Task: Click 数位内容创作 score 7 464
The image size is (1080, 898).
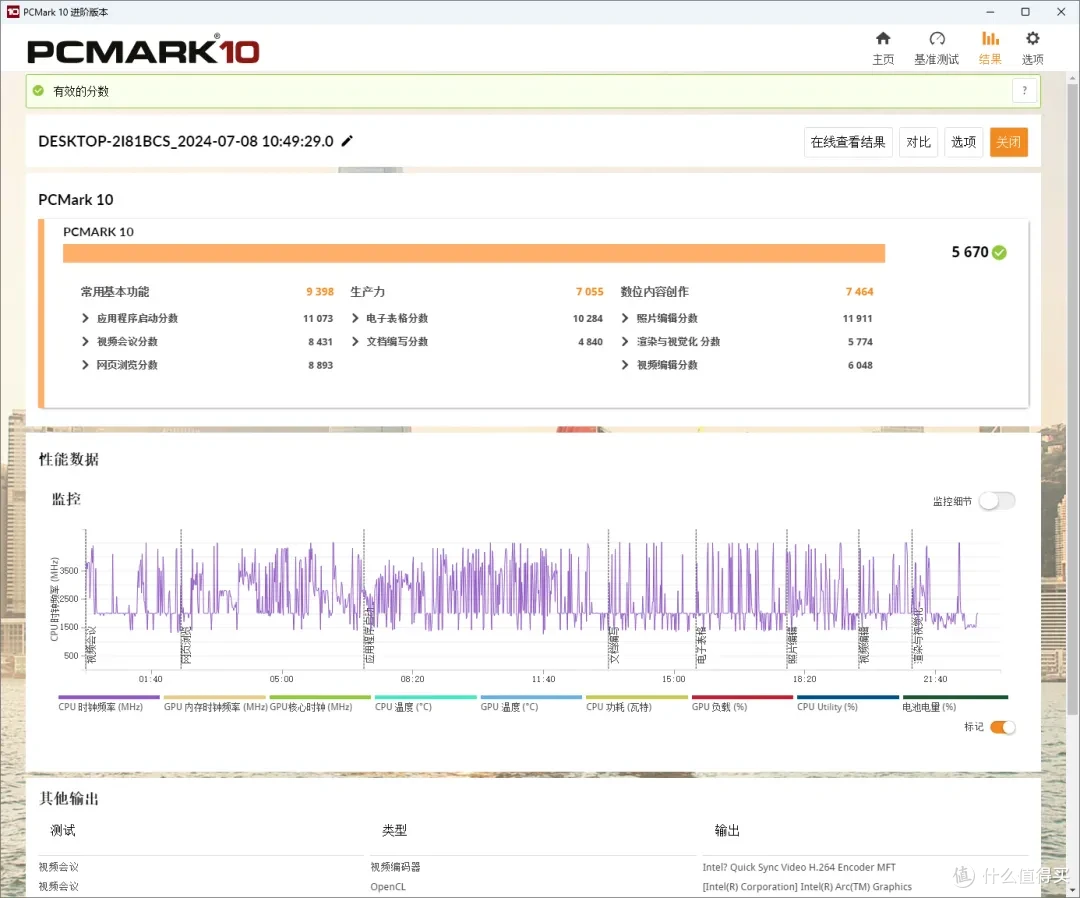Action: coord(859,292)
